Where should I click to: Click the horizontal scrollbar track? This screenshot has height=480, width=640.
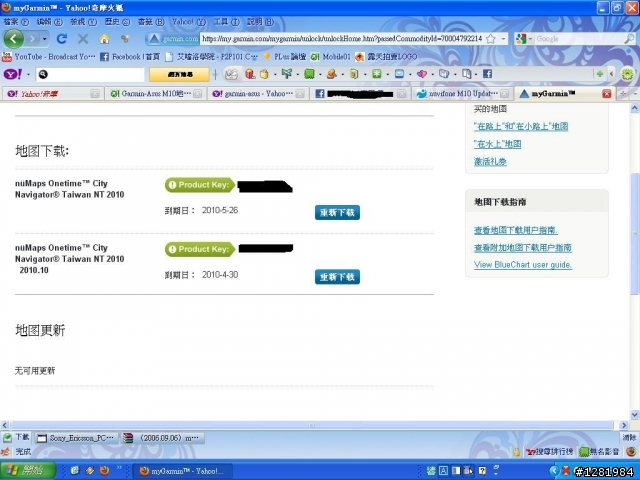point(312,425)
